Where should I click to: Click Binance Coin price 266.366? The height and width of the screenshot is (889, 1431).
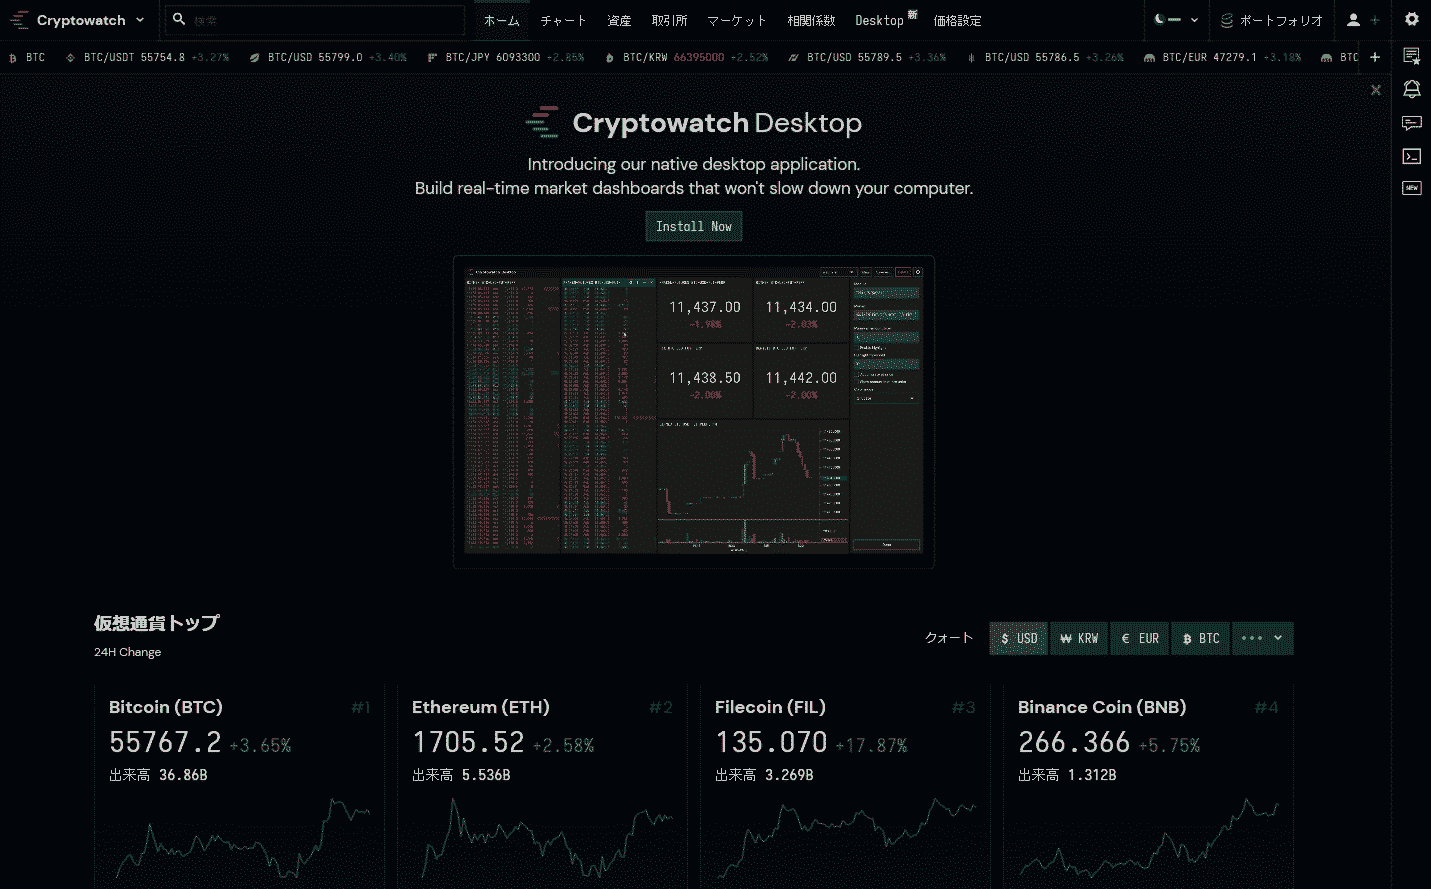[1074, 742]
